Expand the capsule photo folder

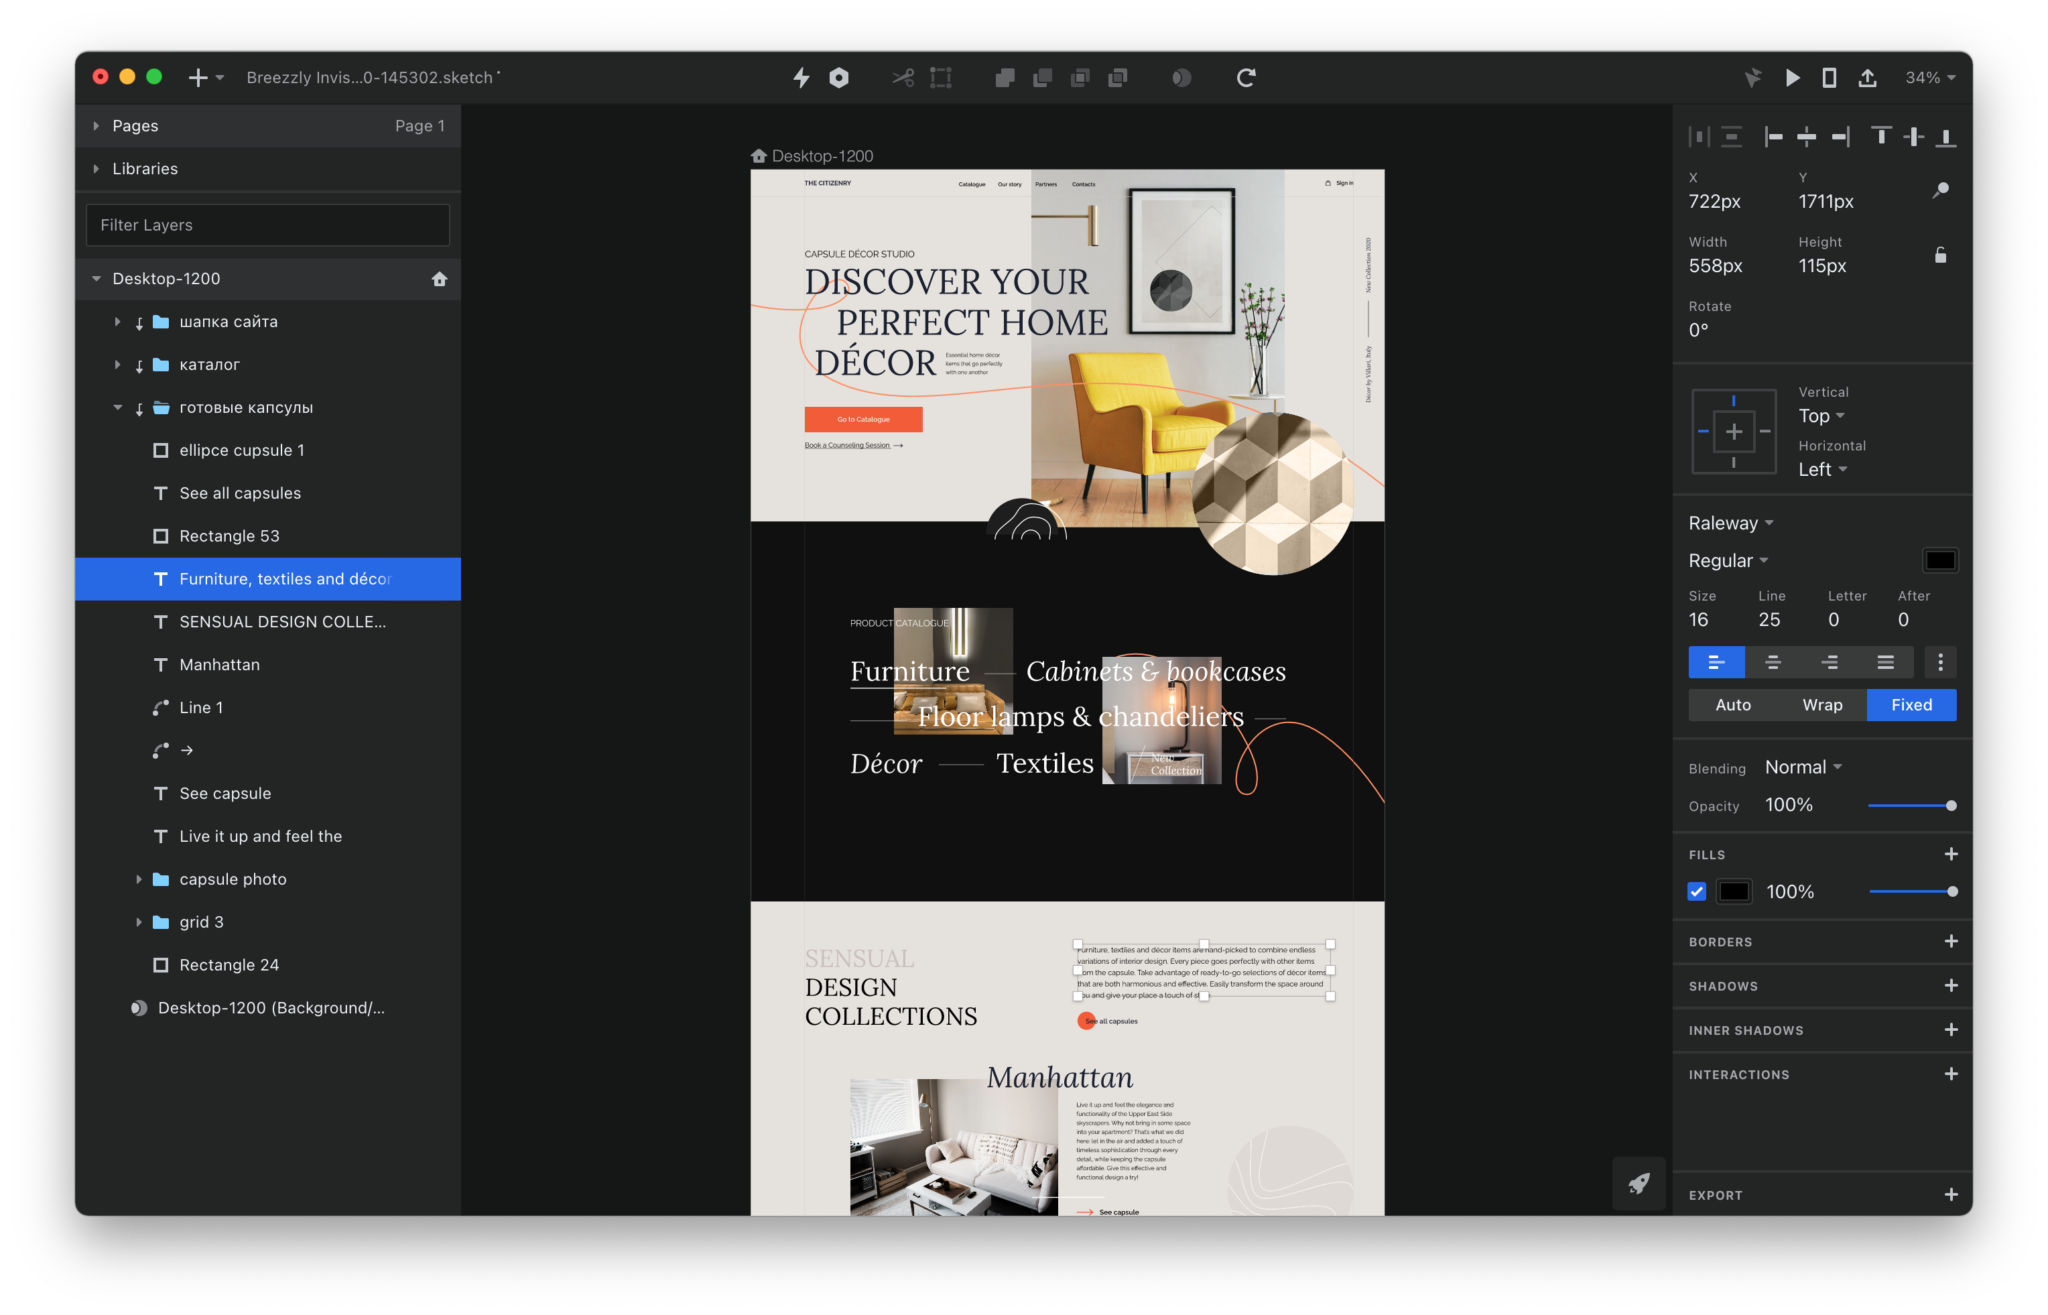click(x=138, y=879)
